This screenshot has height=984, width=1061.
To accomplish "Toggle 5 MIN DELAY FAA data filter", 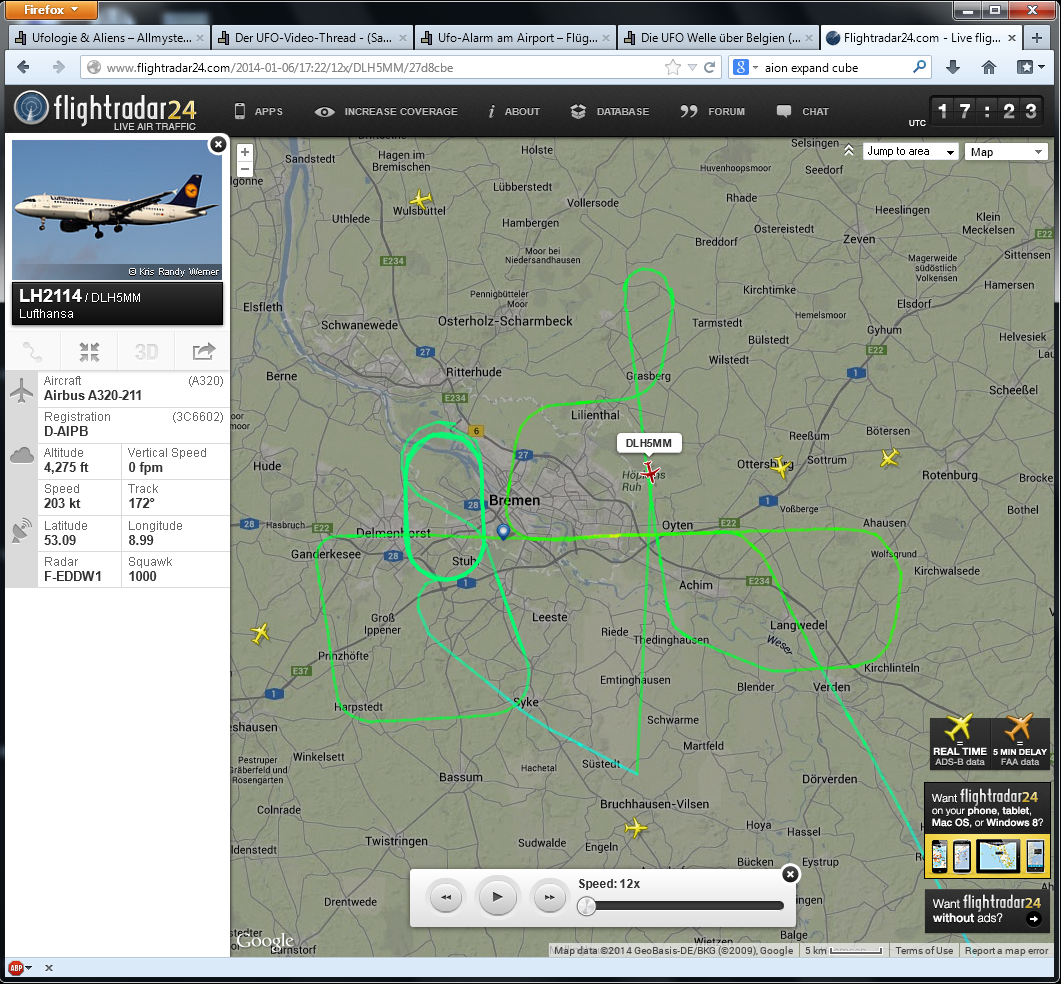I will point(1019,741).
